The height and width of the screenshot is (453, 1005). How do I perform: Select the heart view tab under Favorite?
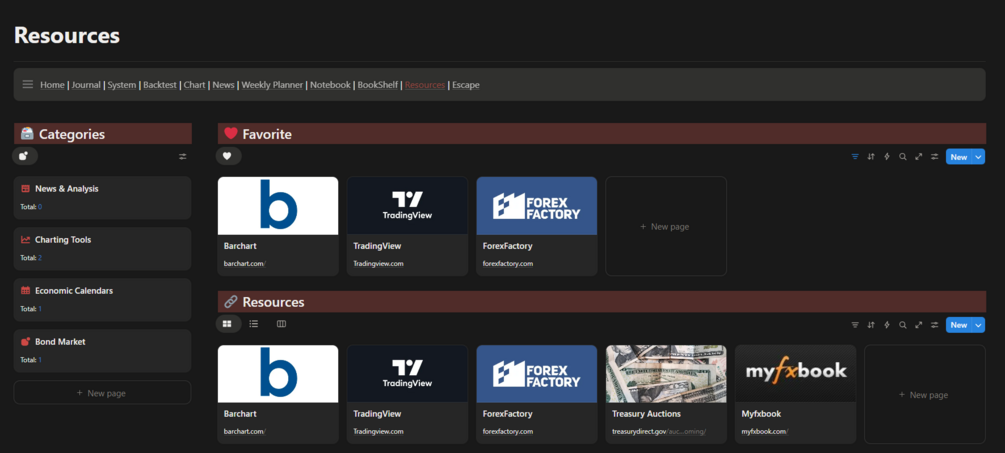(x=229, y=156)
